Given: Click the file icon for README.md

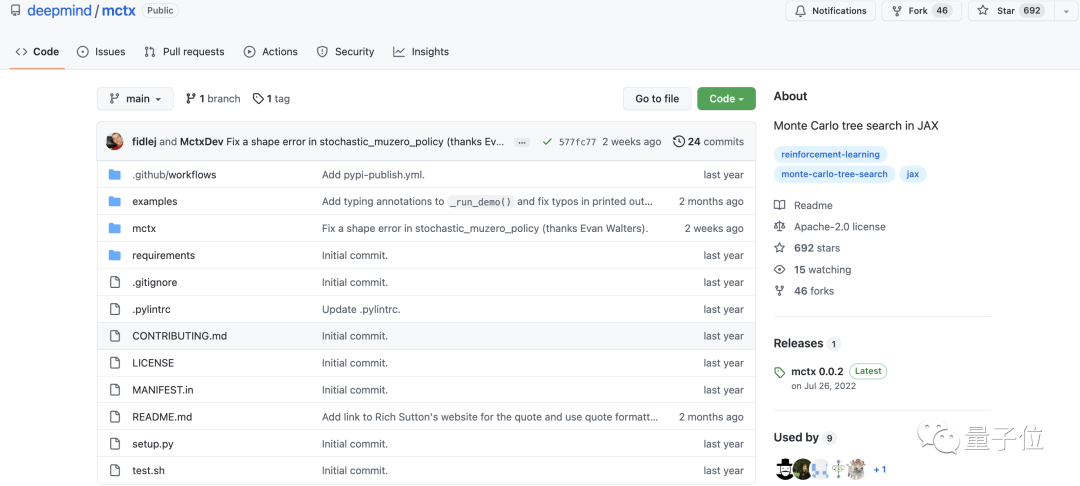Looking at the screenshot, I should tap(114, 416).
